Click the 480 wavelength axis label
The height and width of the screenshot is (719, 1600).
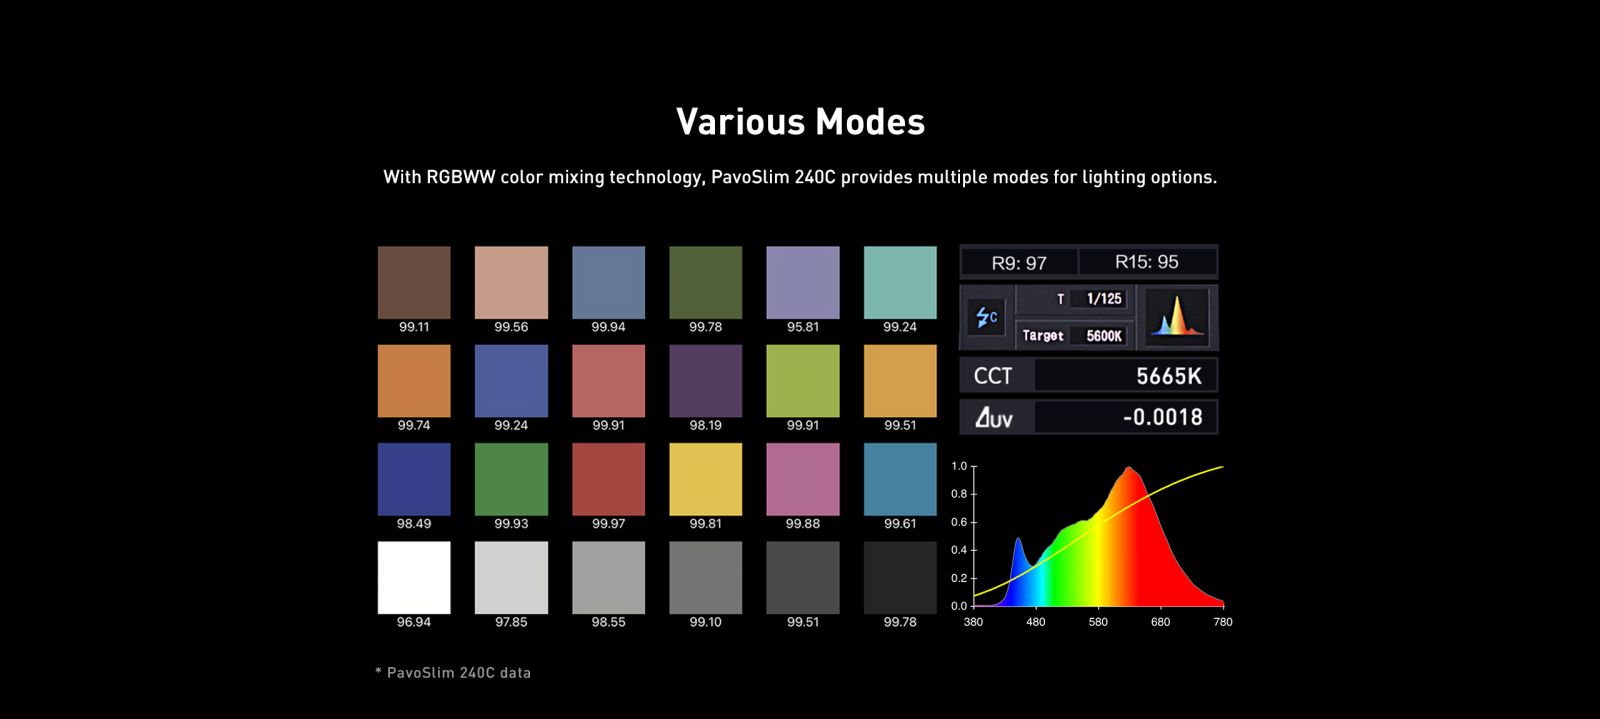pyautogui.click(x=1036, y=622)
